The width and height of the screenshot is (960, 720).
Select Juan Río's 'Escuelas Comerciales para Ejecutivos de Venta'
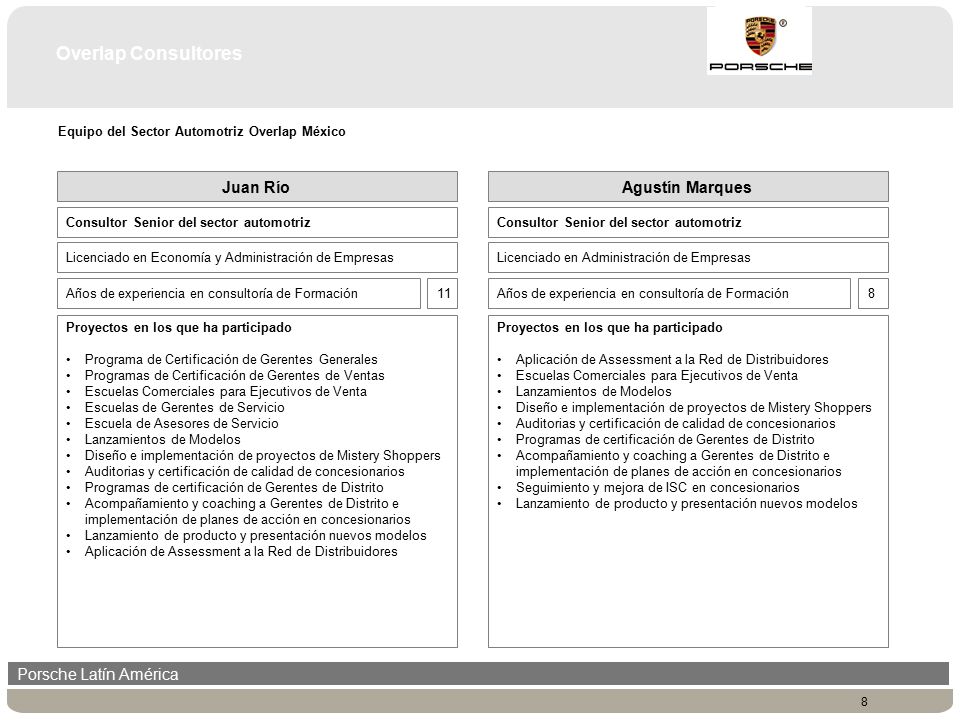[226, 391]
